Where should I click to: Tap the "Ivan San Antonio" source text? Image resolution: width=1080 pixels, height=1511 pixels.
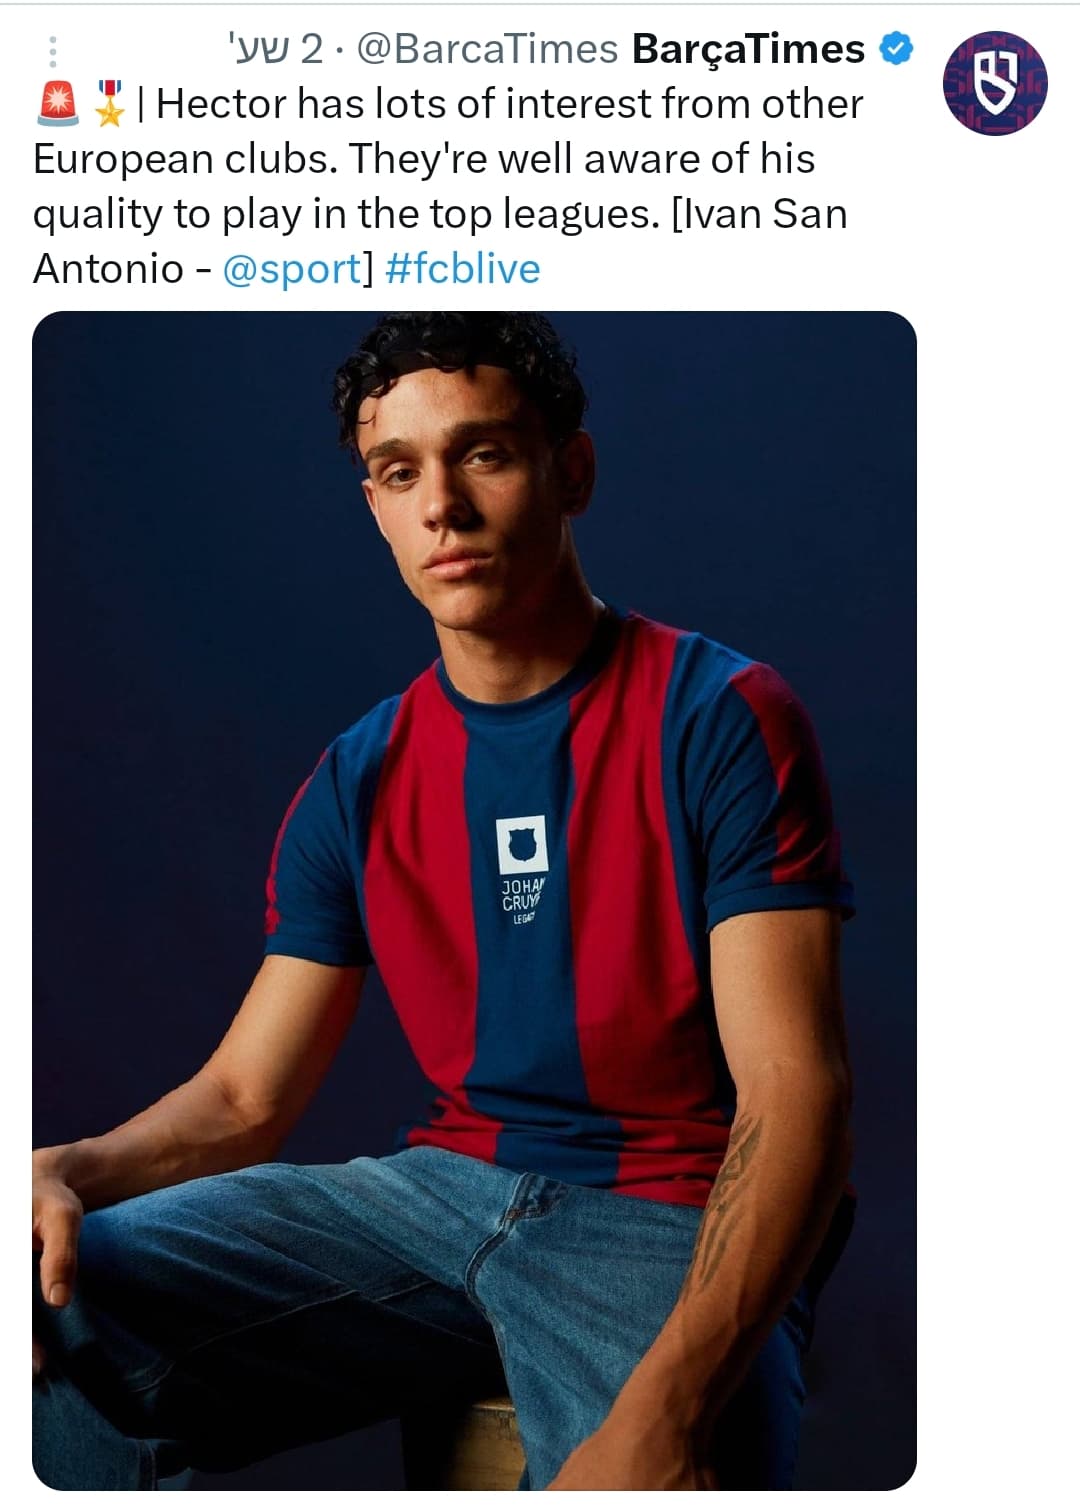440,241
